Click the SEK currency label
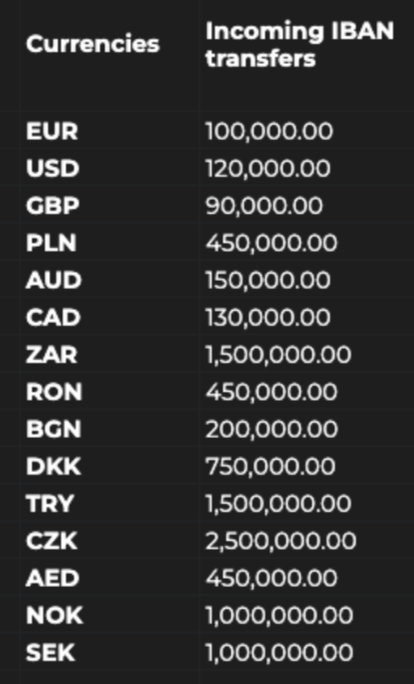This screenshot has height=684, width=414. tap(51, 653)
